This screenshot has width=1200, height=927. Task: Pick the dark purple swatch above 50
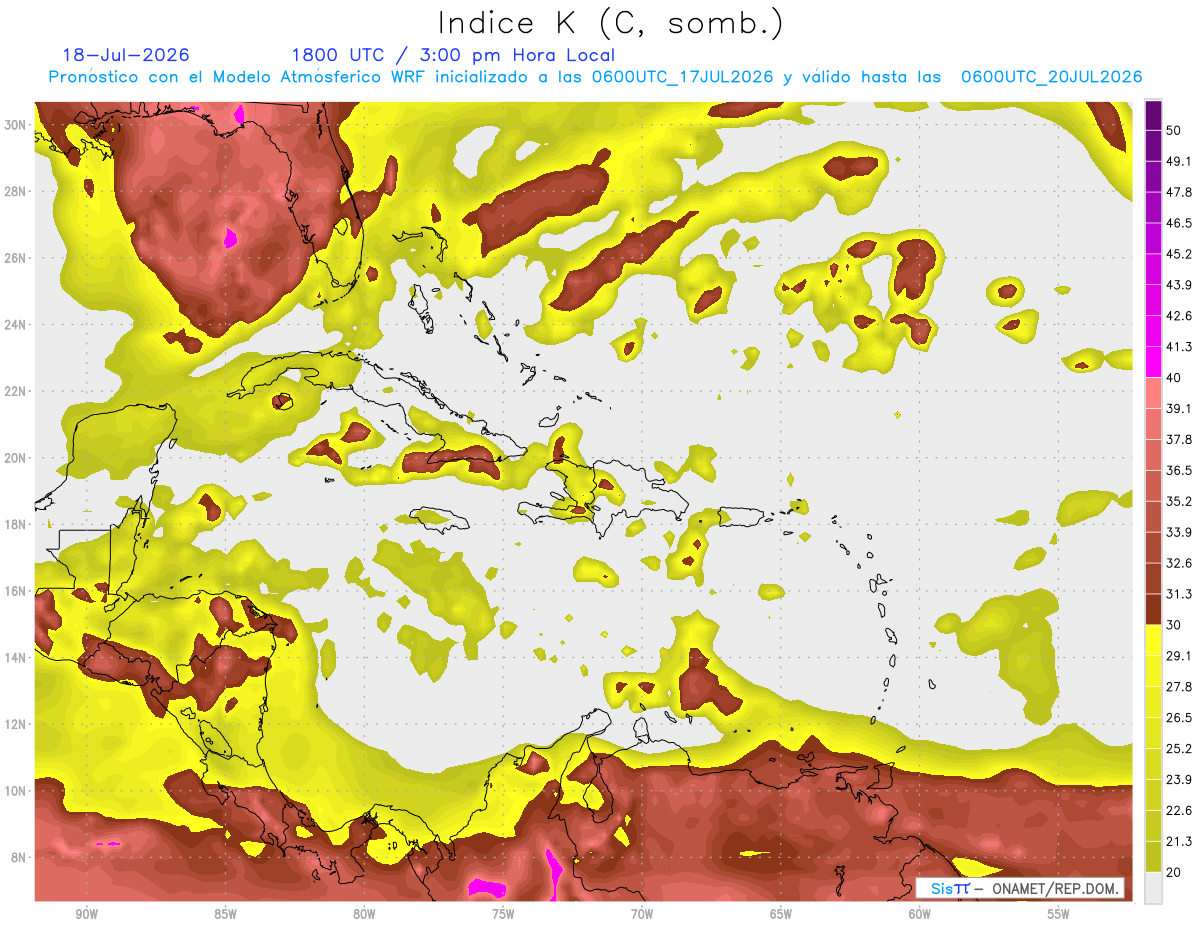(x=1153, y=115)
